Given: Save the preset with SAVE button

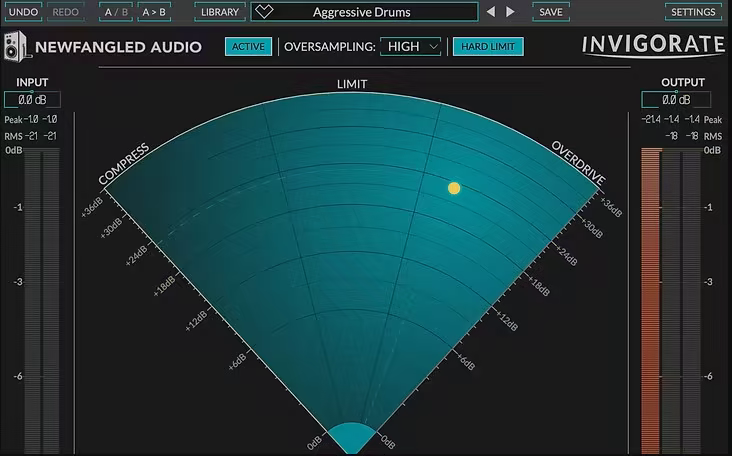Looking at the screenshot, I should coord(551,12).
